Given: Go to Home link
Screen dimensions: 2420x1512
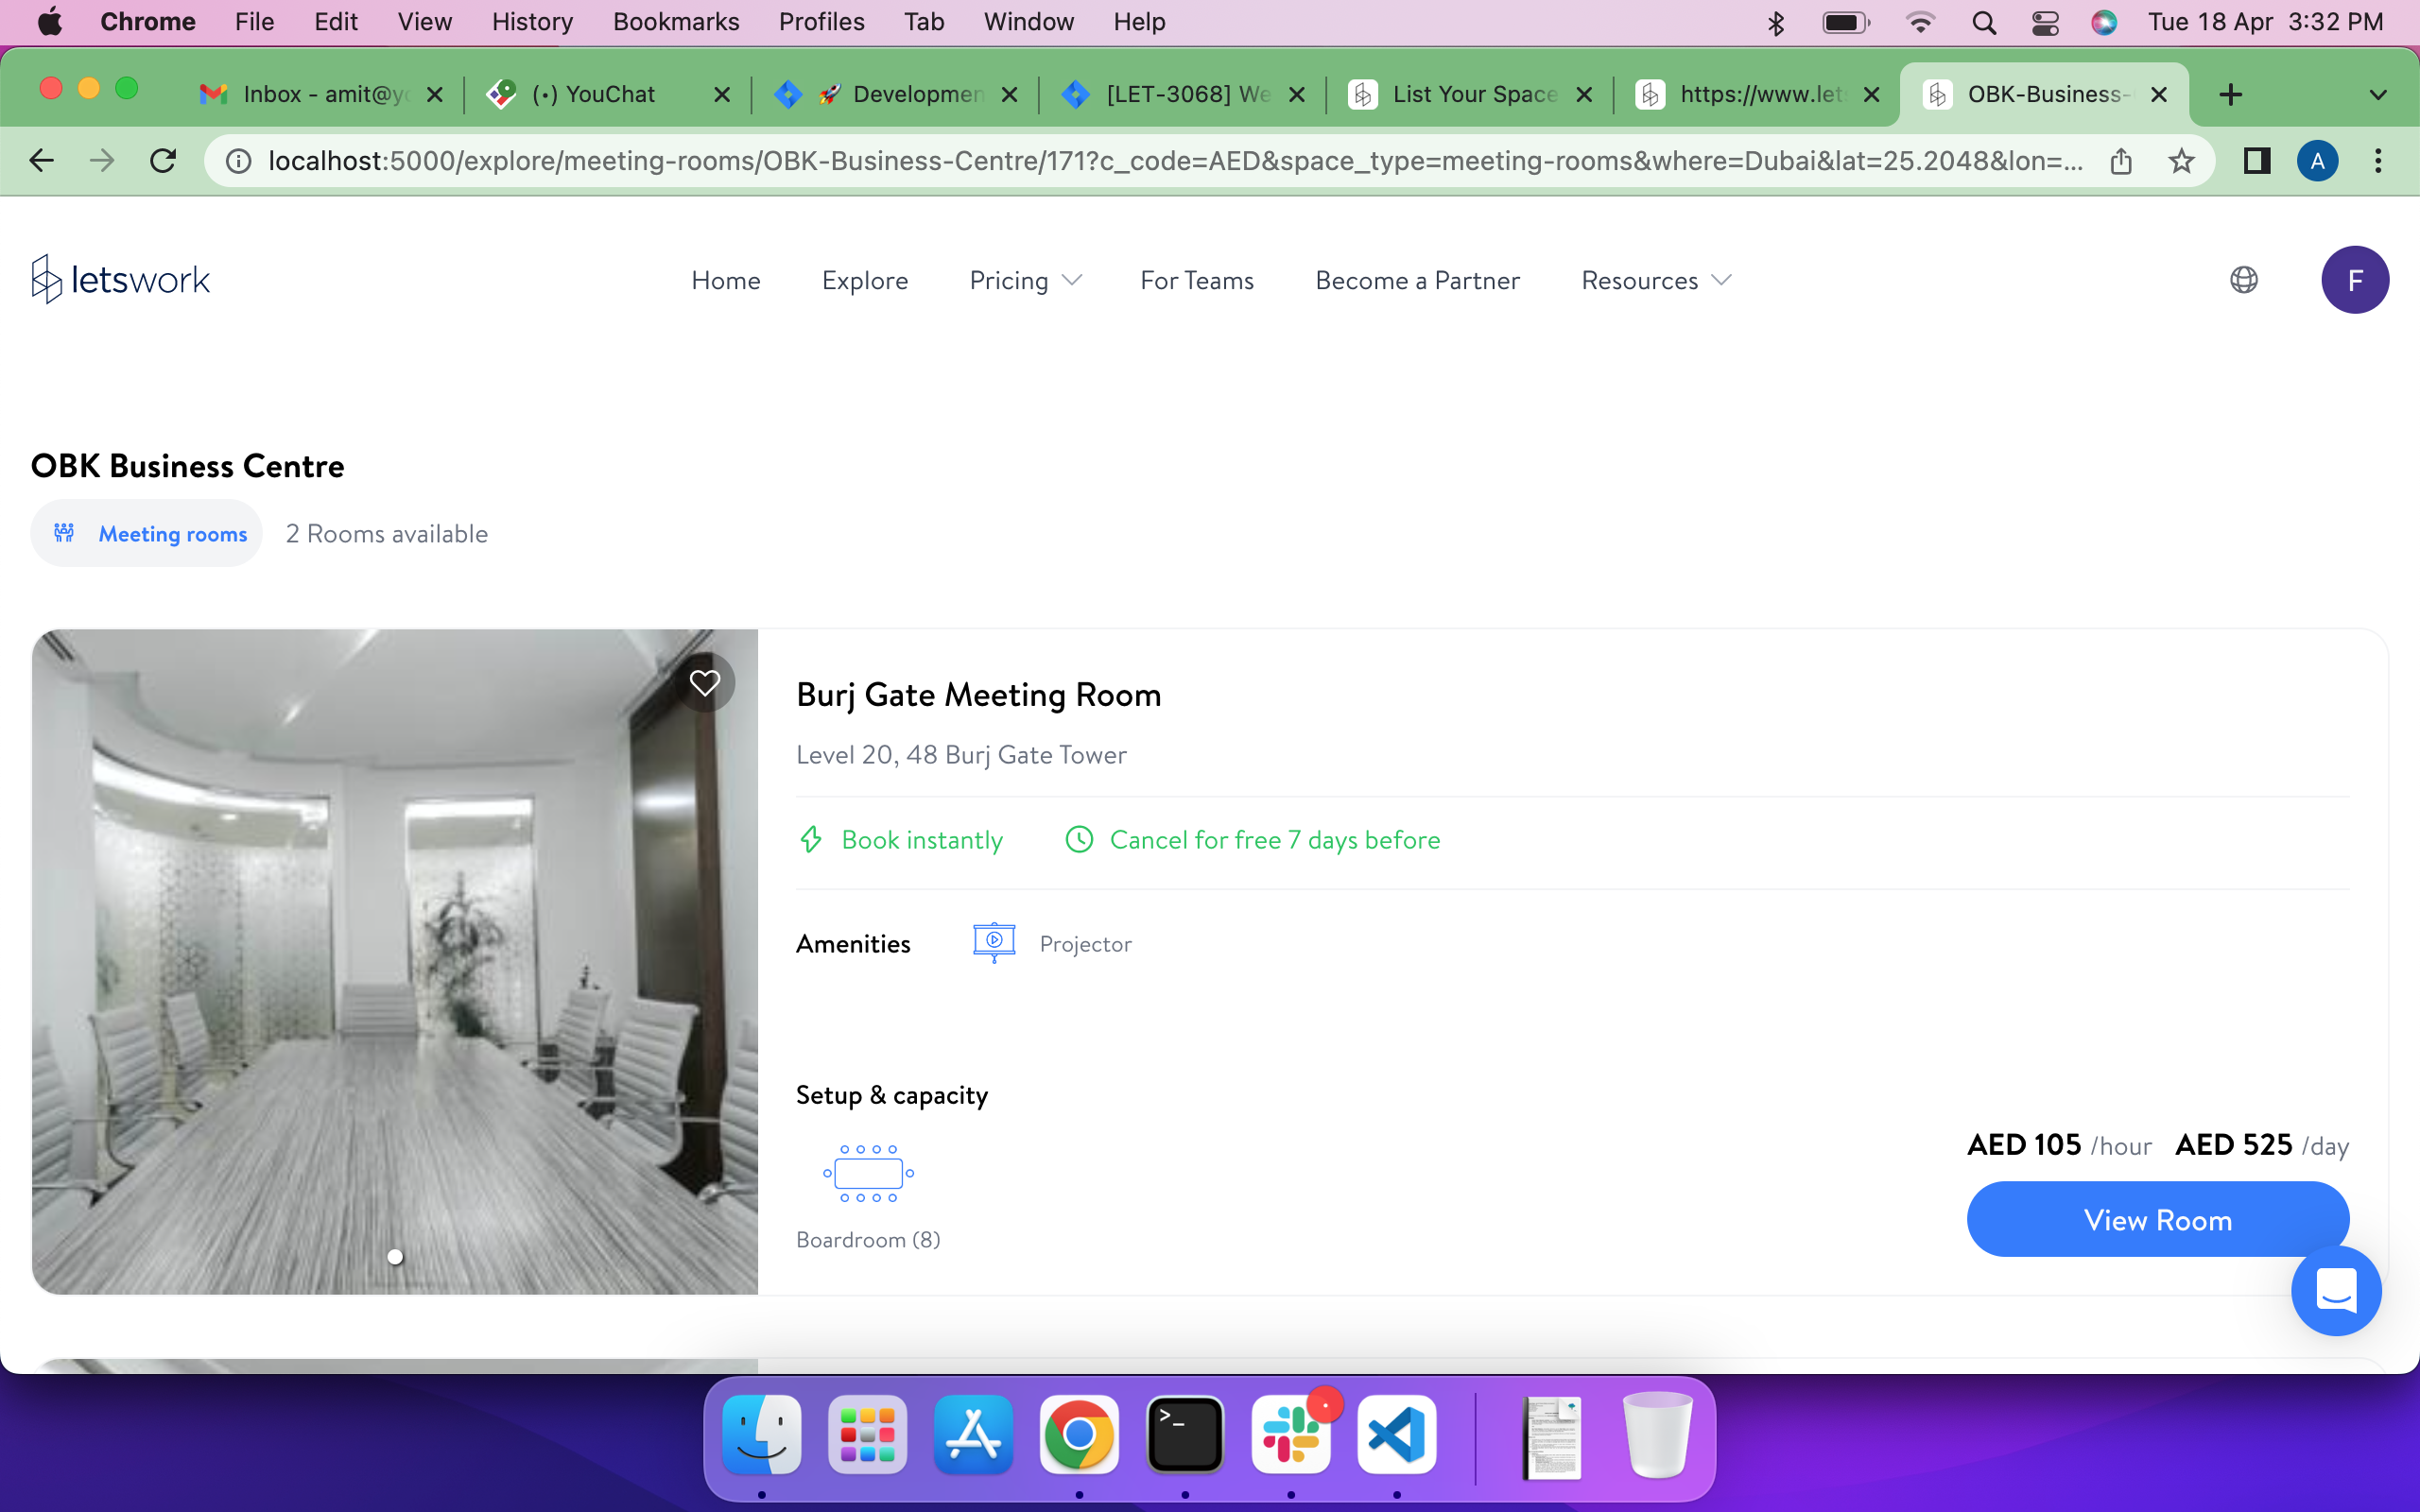Looking at the screenshot, I should [726, 280].
